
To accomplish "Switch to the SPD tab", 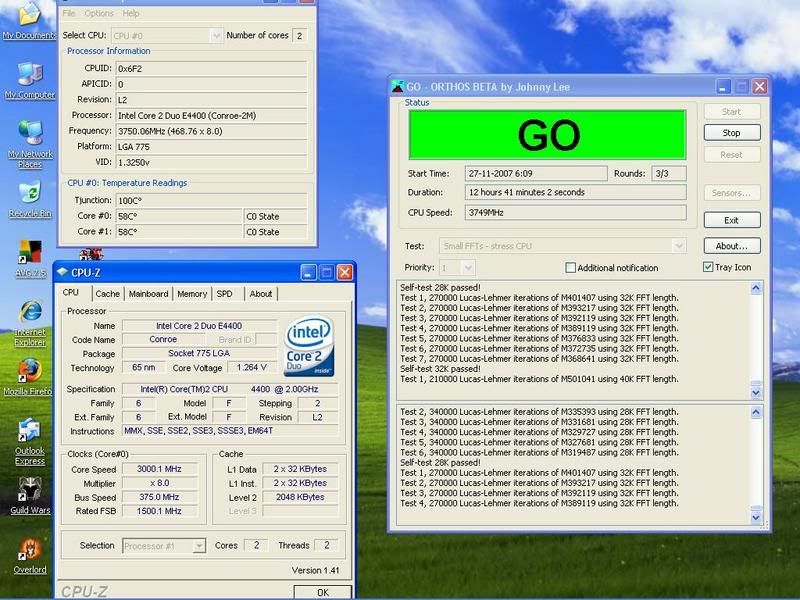I will tap(224, 294).
